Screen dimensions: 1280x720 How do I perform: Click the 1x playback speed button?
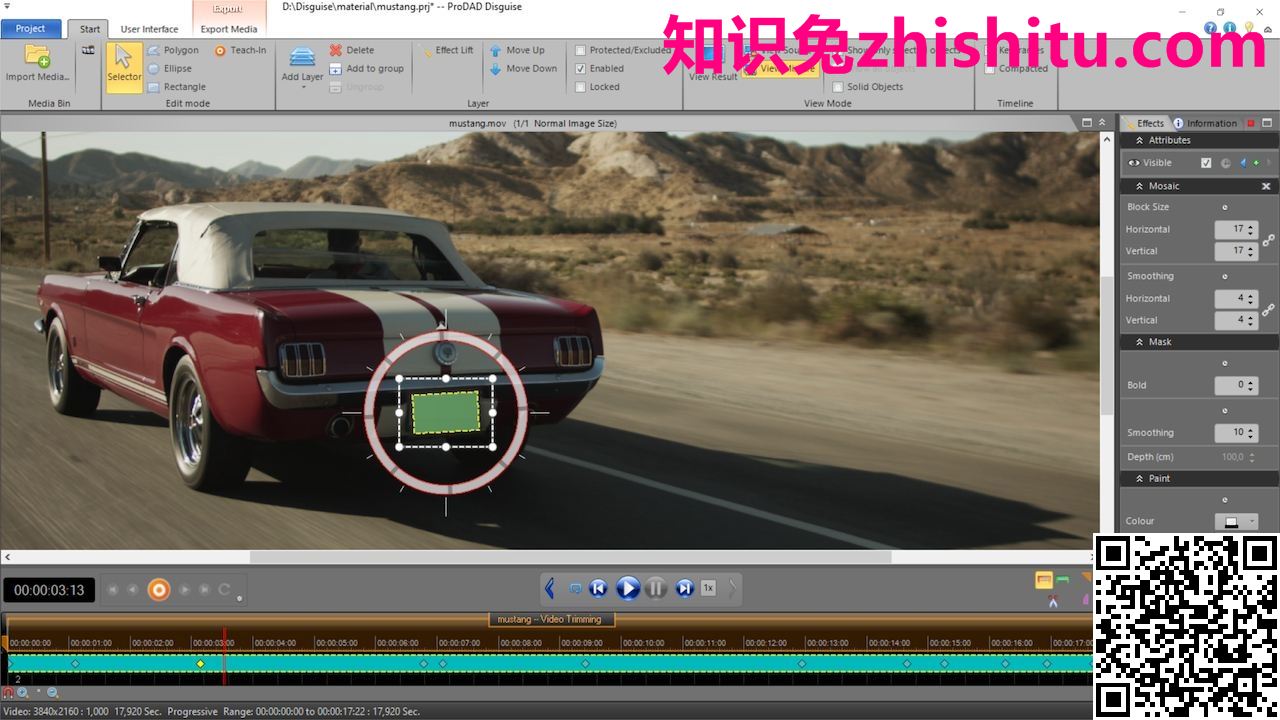[708, 588]
